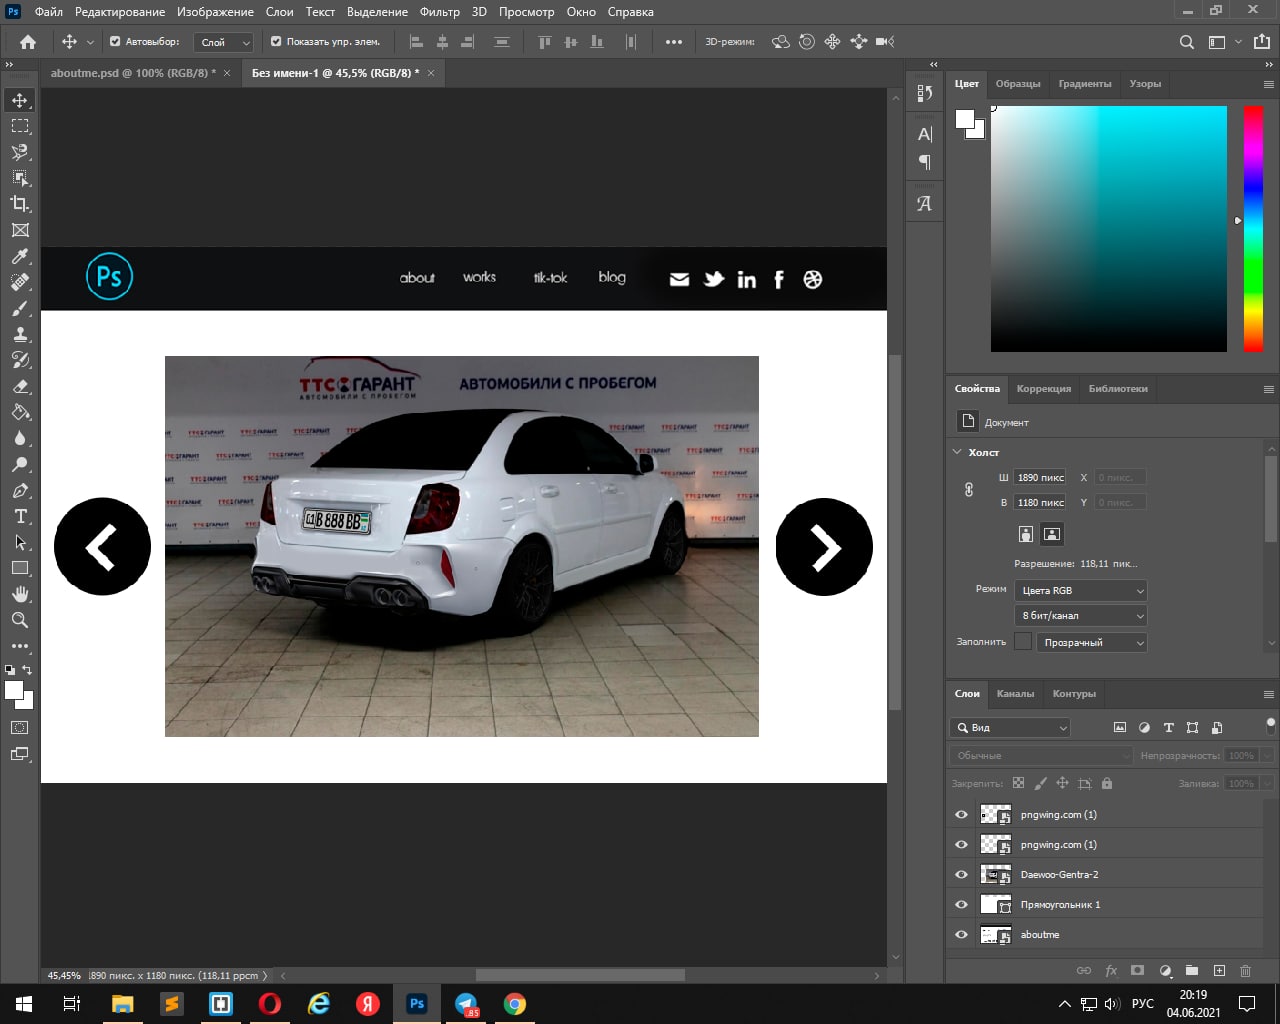Click the foreground color swatch in Color panel
Screen dimensions: 1280x1024
coord(964,119)
